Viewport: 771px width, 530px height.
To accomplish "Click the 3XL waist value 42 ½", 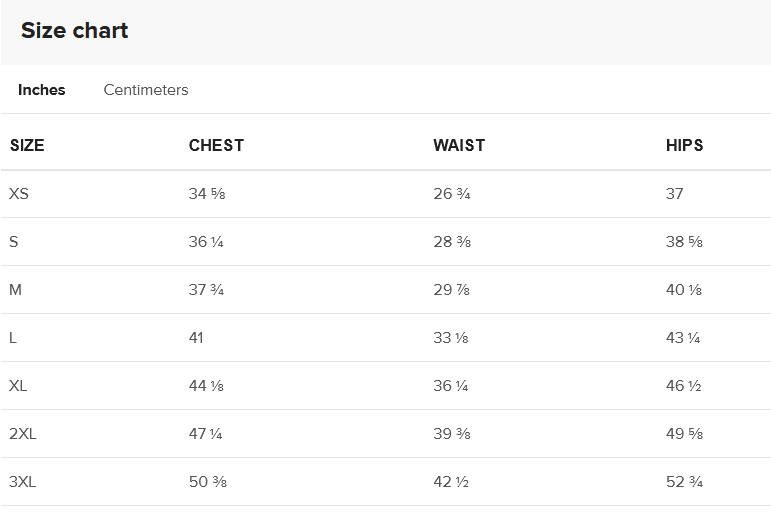I will pos(451,482).
